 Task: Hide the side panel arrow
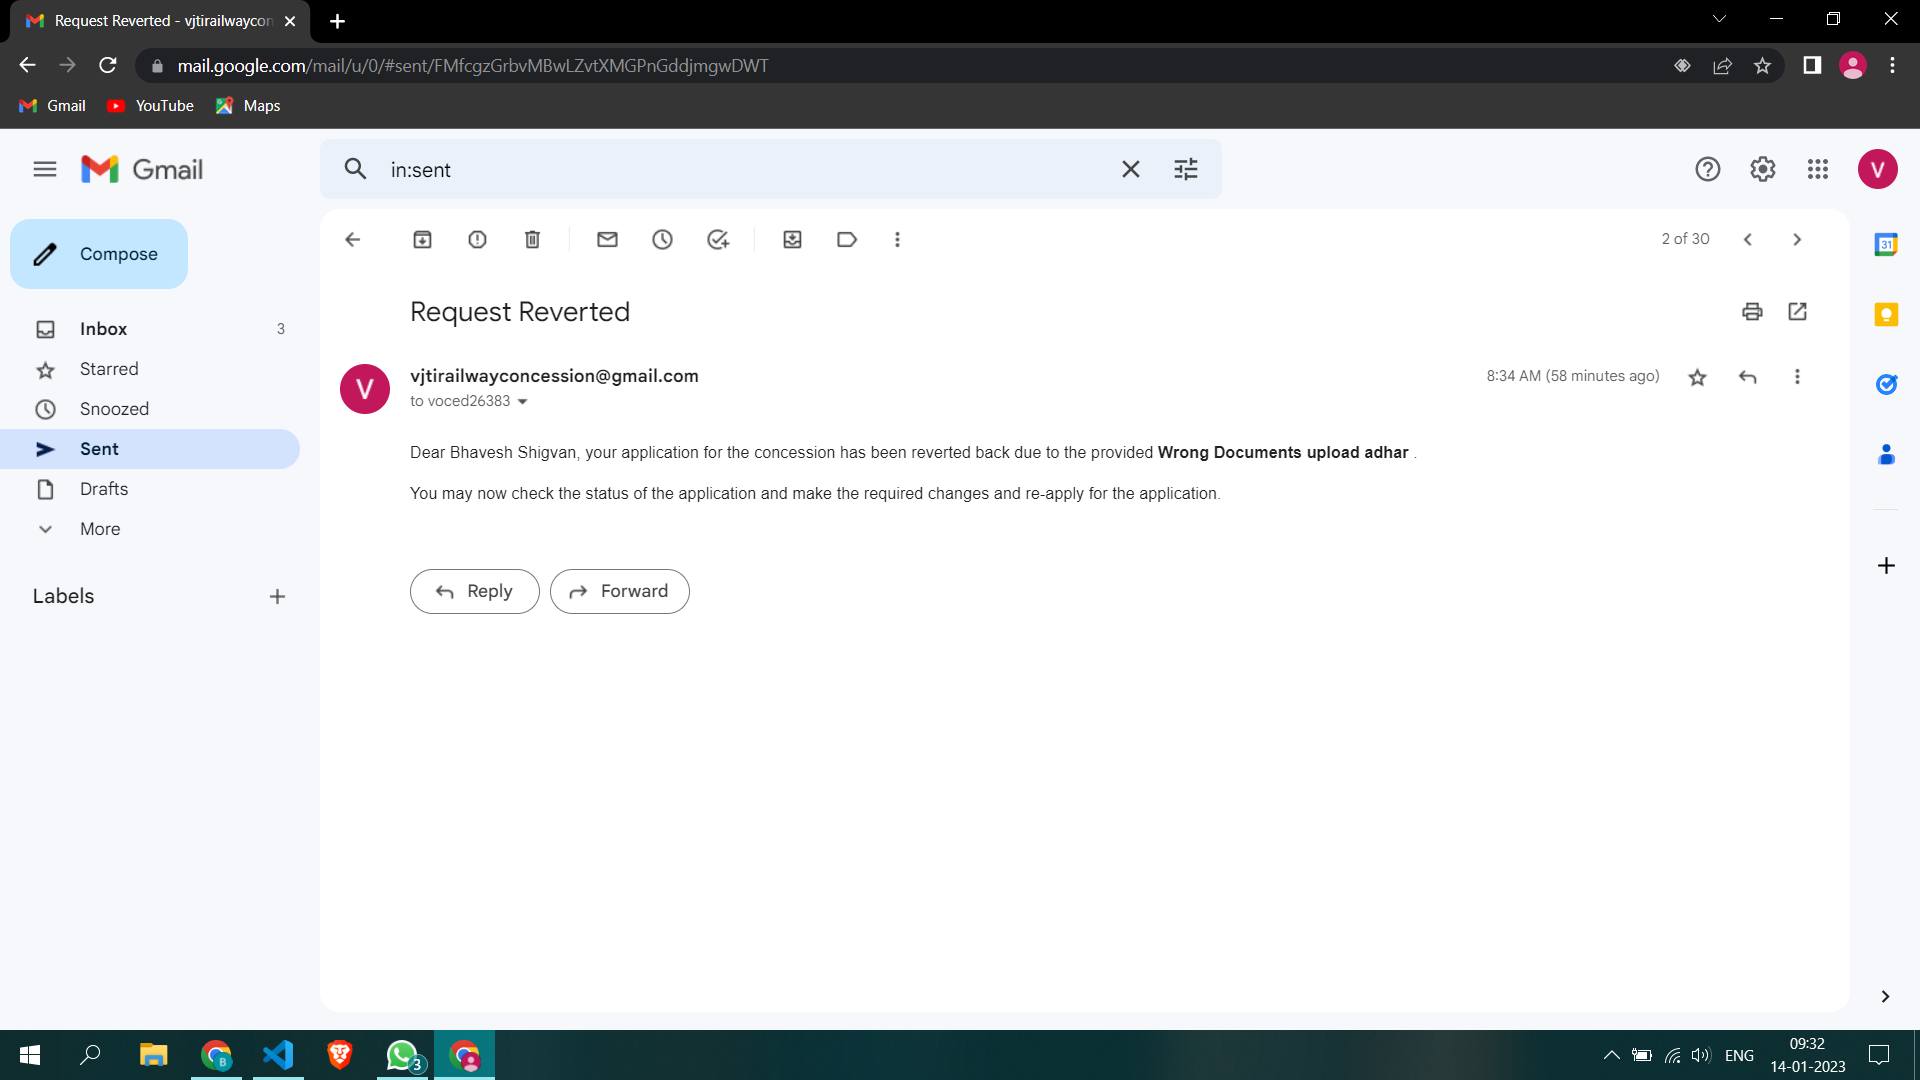1885,997
